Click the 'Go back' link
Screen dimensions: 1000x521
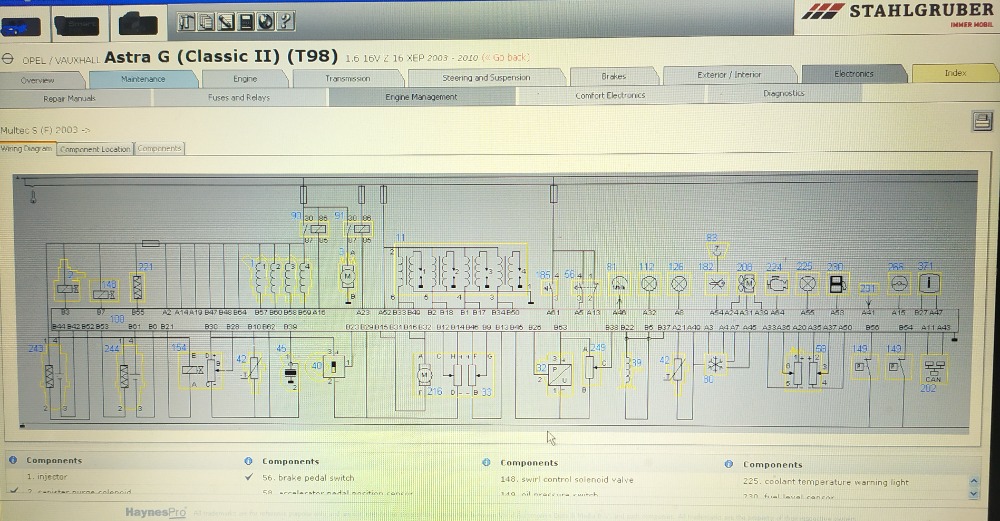pyautogui.click(x=507, y=58)
